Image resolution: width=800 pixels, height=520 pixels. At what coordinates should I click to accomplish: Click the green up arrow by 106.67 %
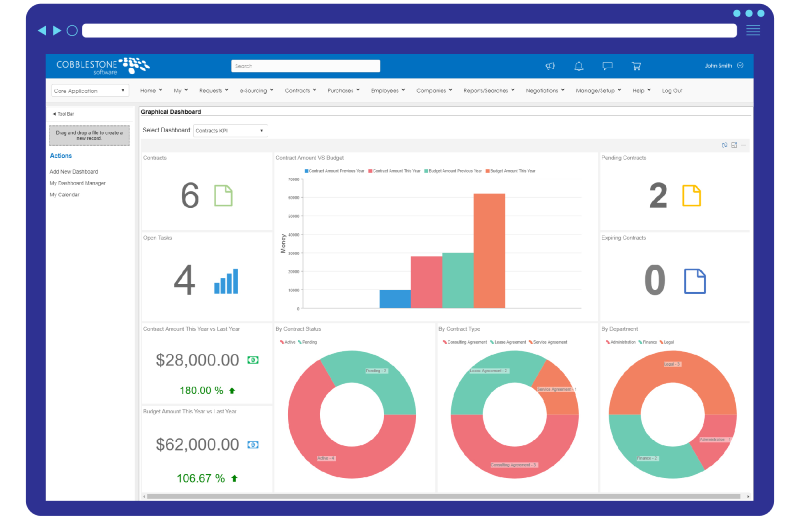[x=235, y=479]
